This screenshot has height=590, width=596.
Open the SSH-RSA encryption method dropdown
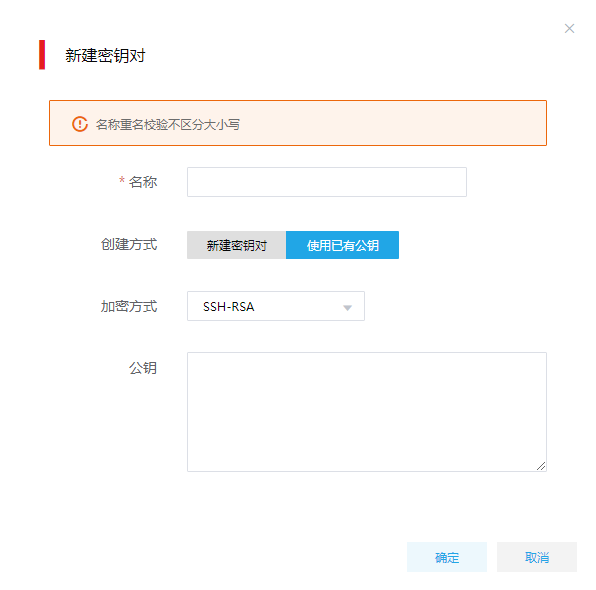click(276, 306)
